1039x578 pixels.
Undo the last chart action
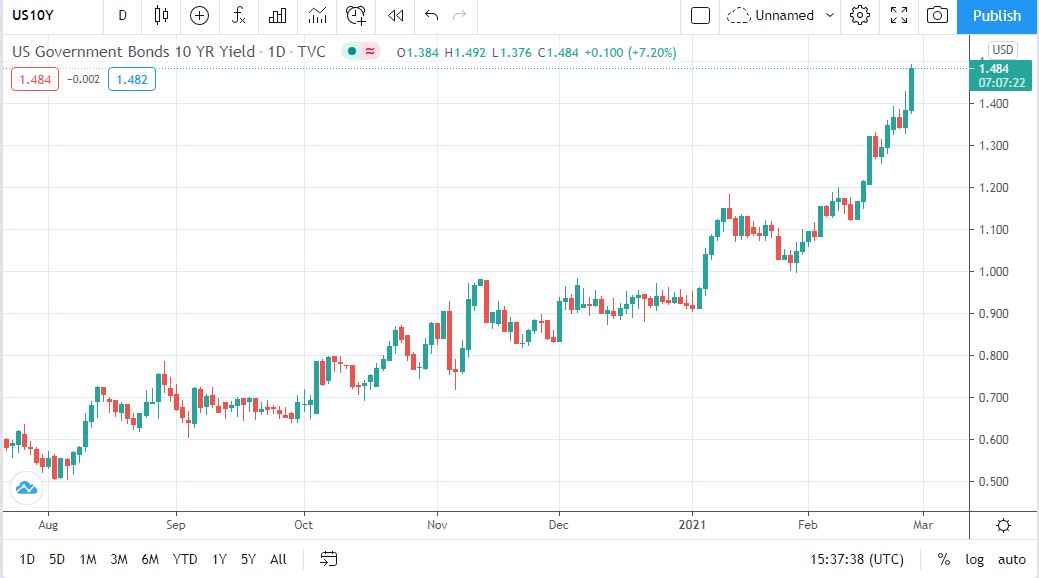(x=431, y=15)
